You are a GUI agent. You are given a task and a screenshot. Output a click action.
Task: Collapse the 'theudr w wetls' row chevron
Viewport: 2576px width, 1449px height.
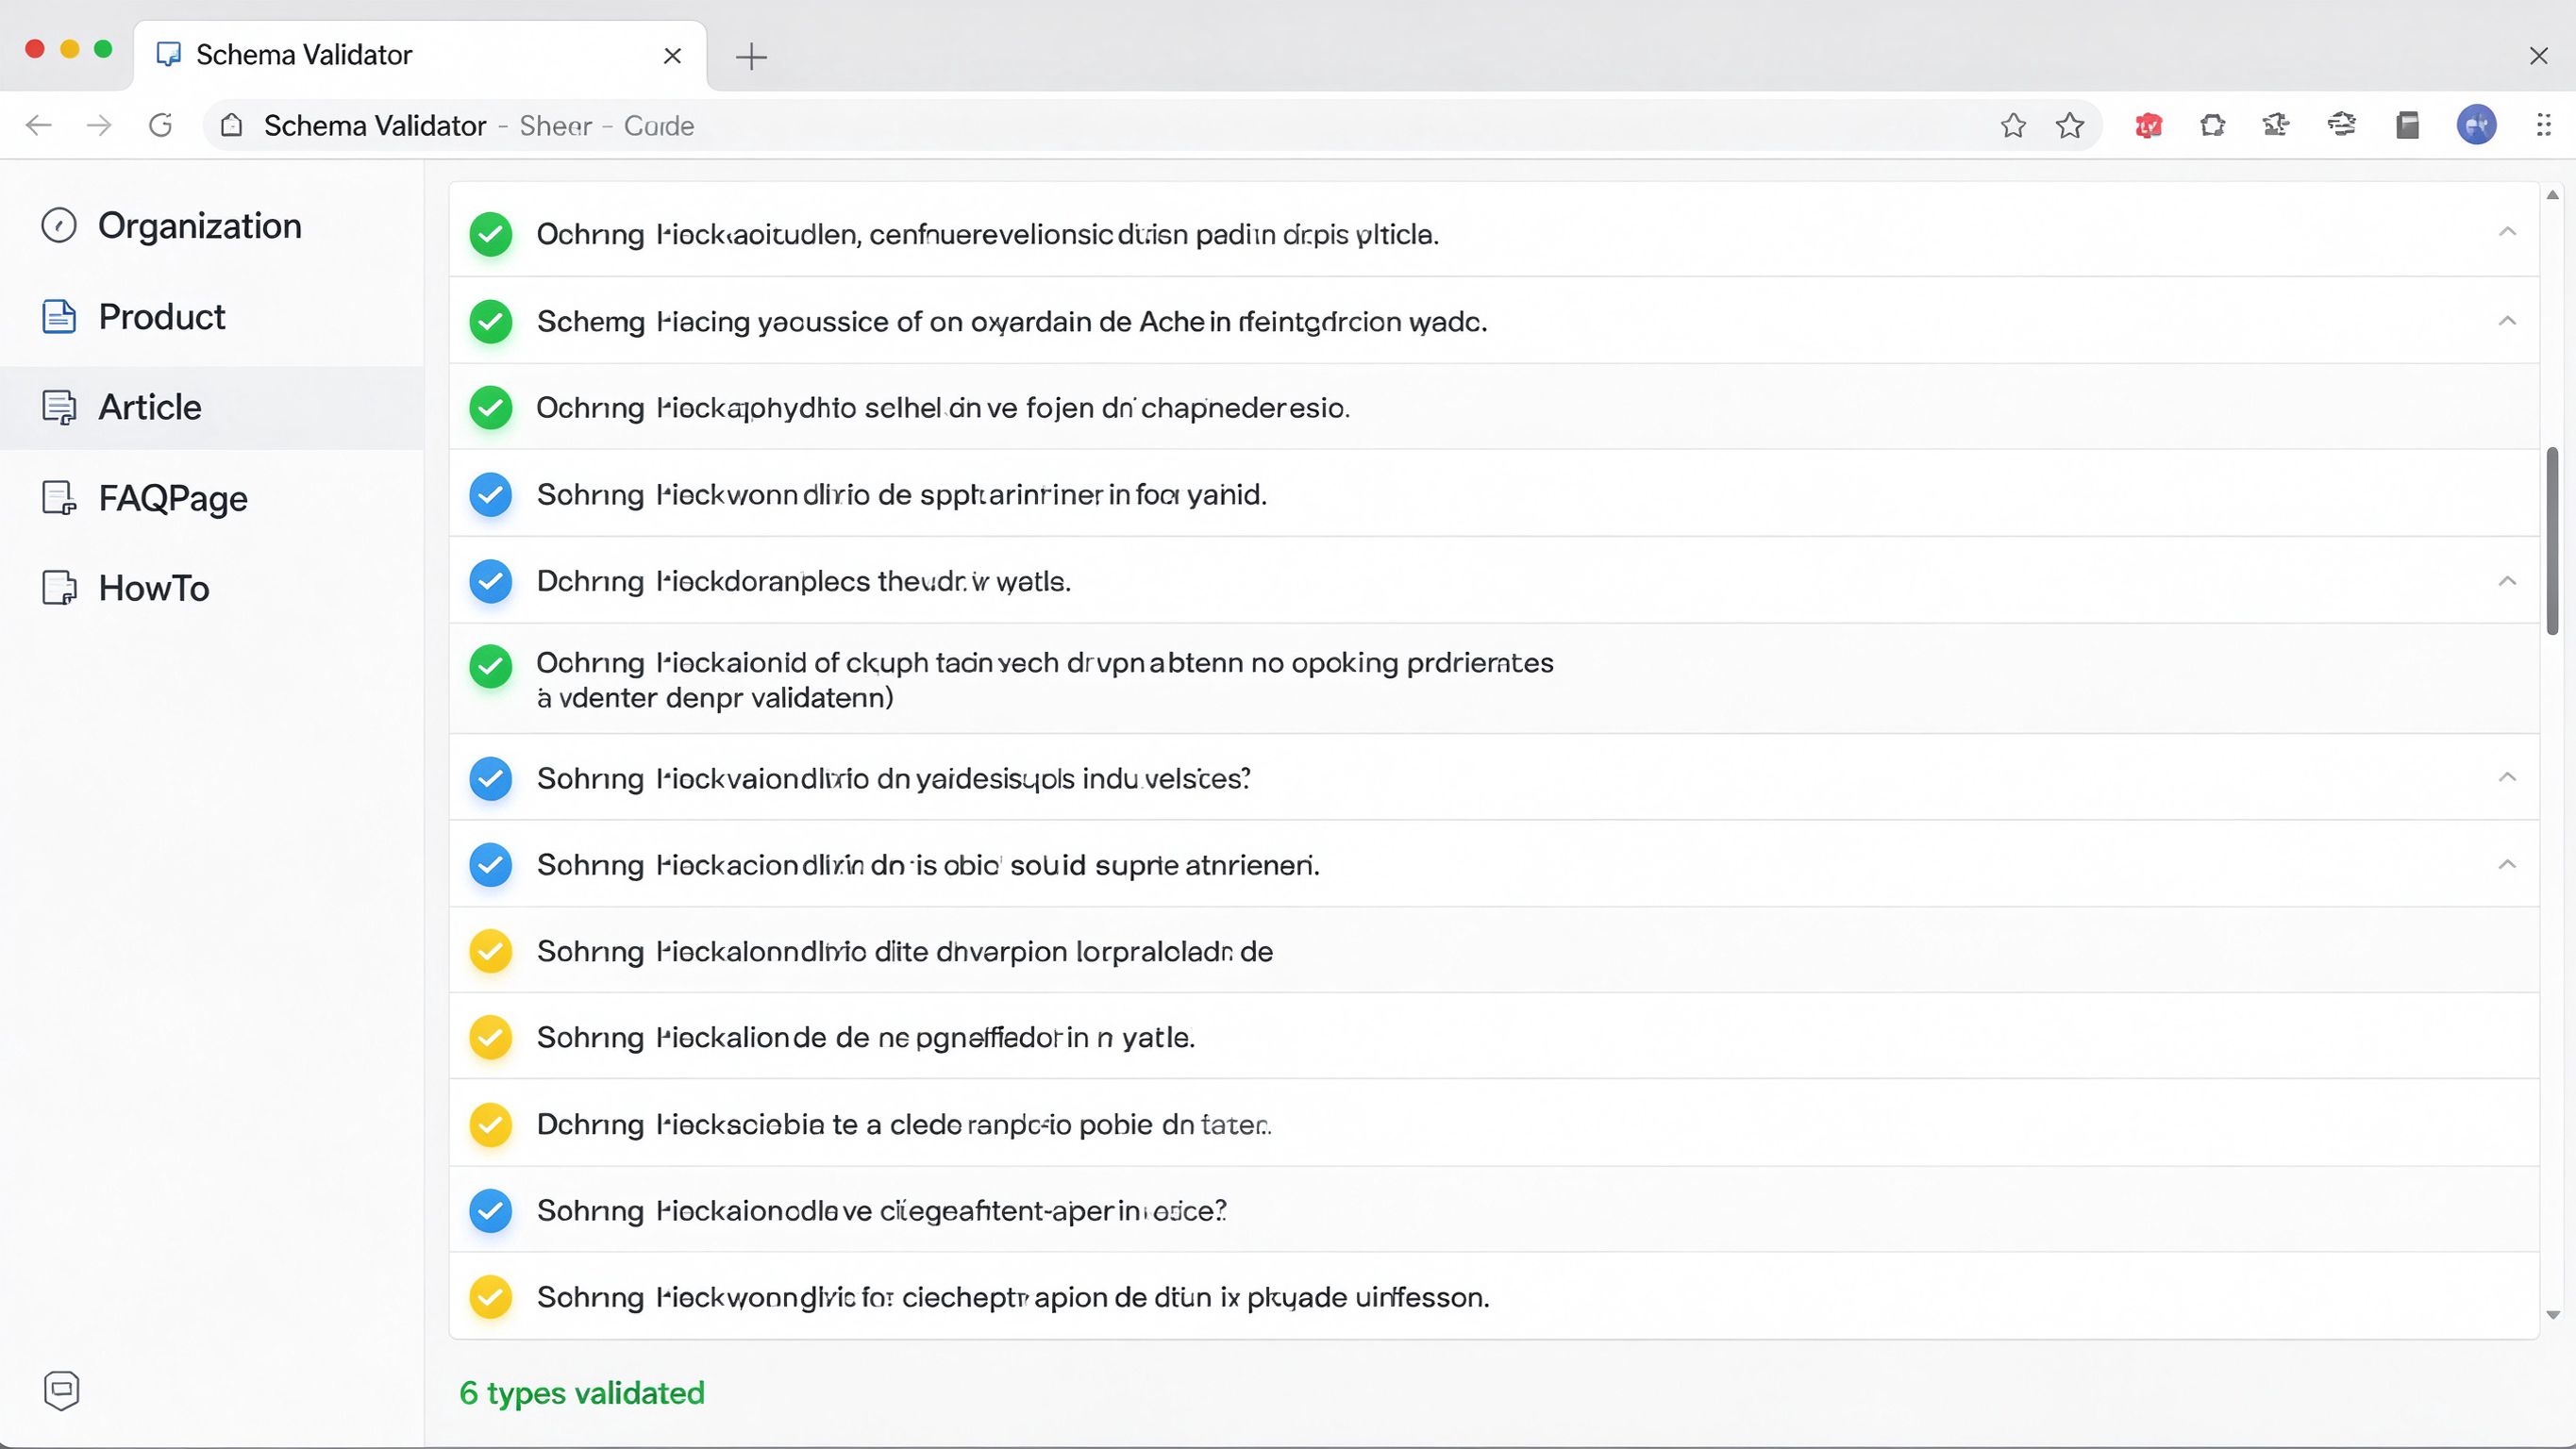pyautogui.click(x=2507, y=581)
